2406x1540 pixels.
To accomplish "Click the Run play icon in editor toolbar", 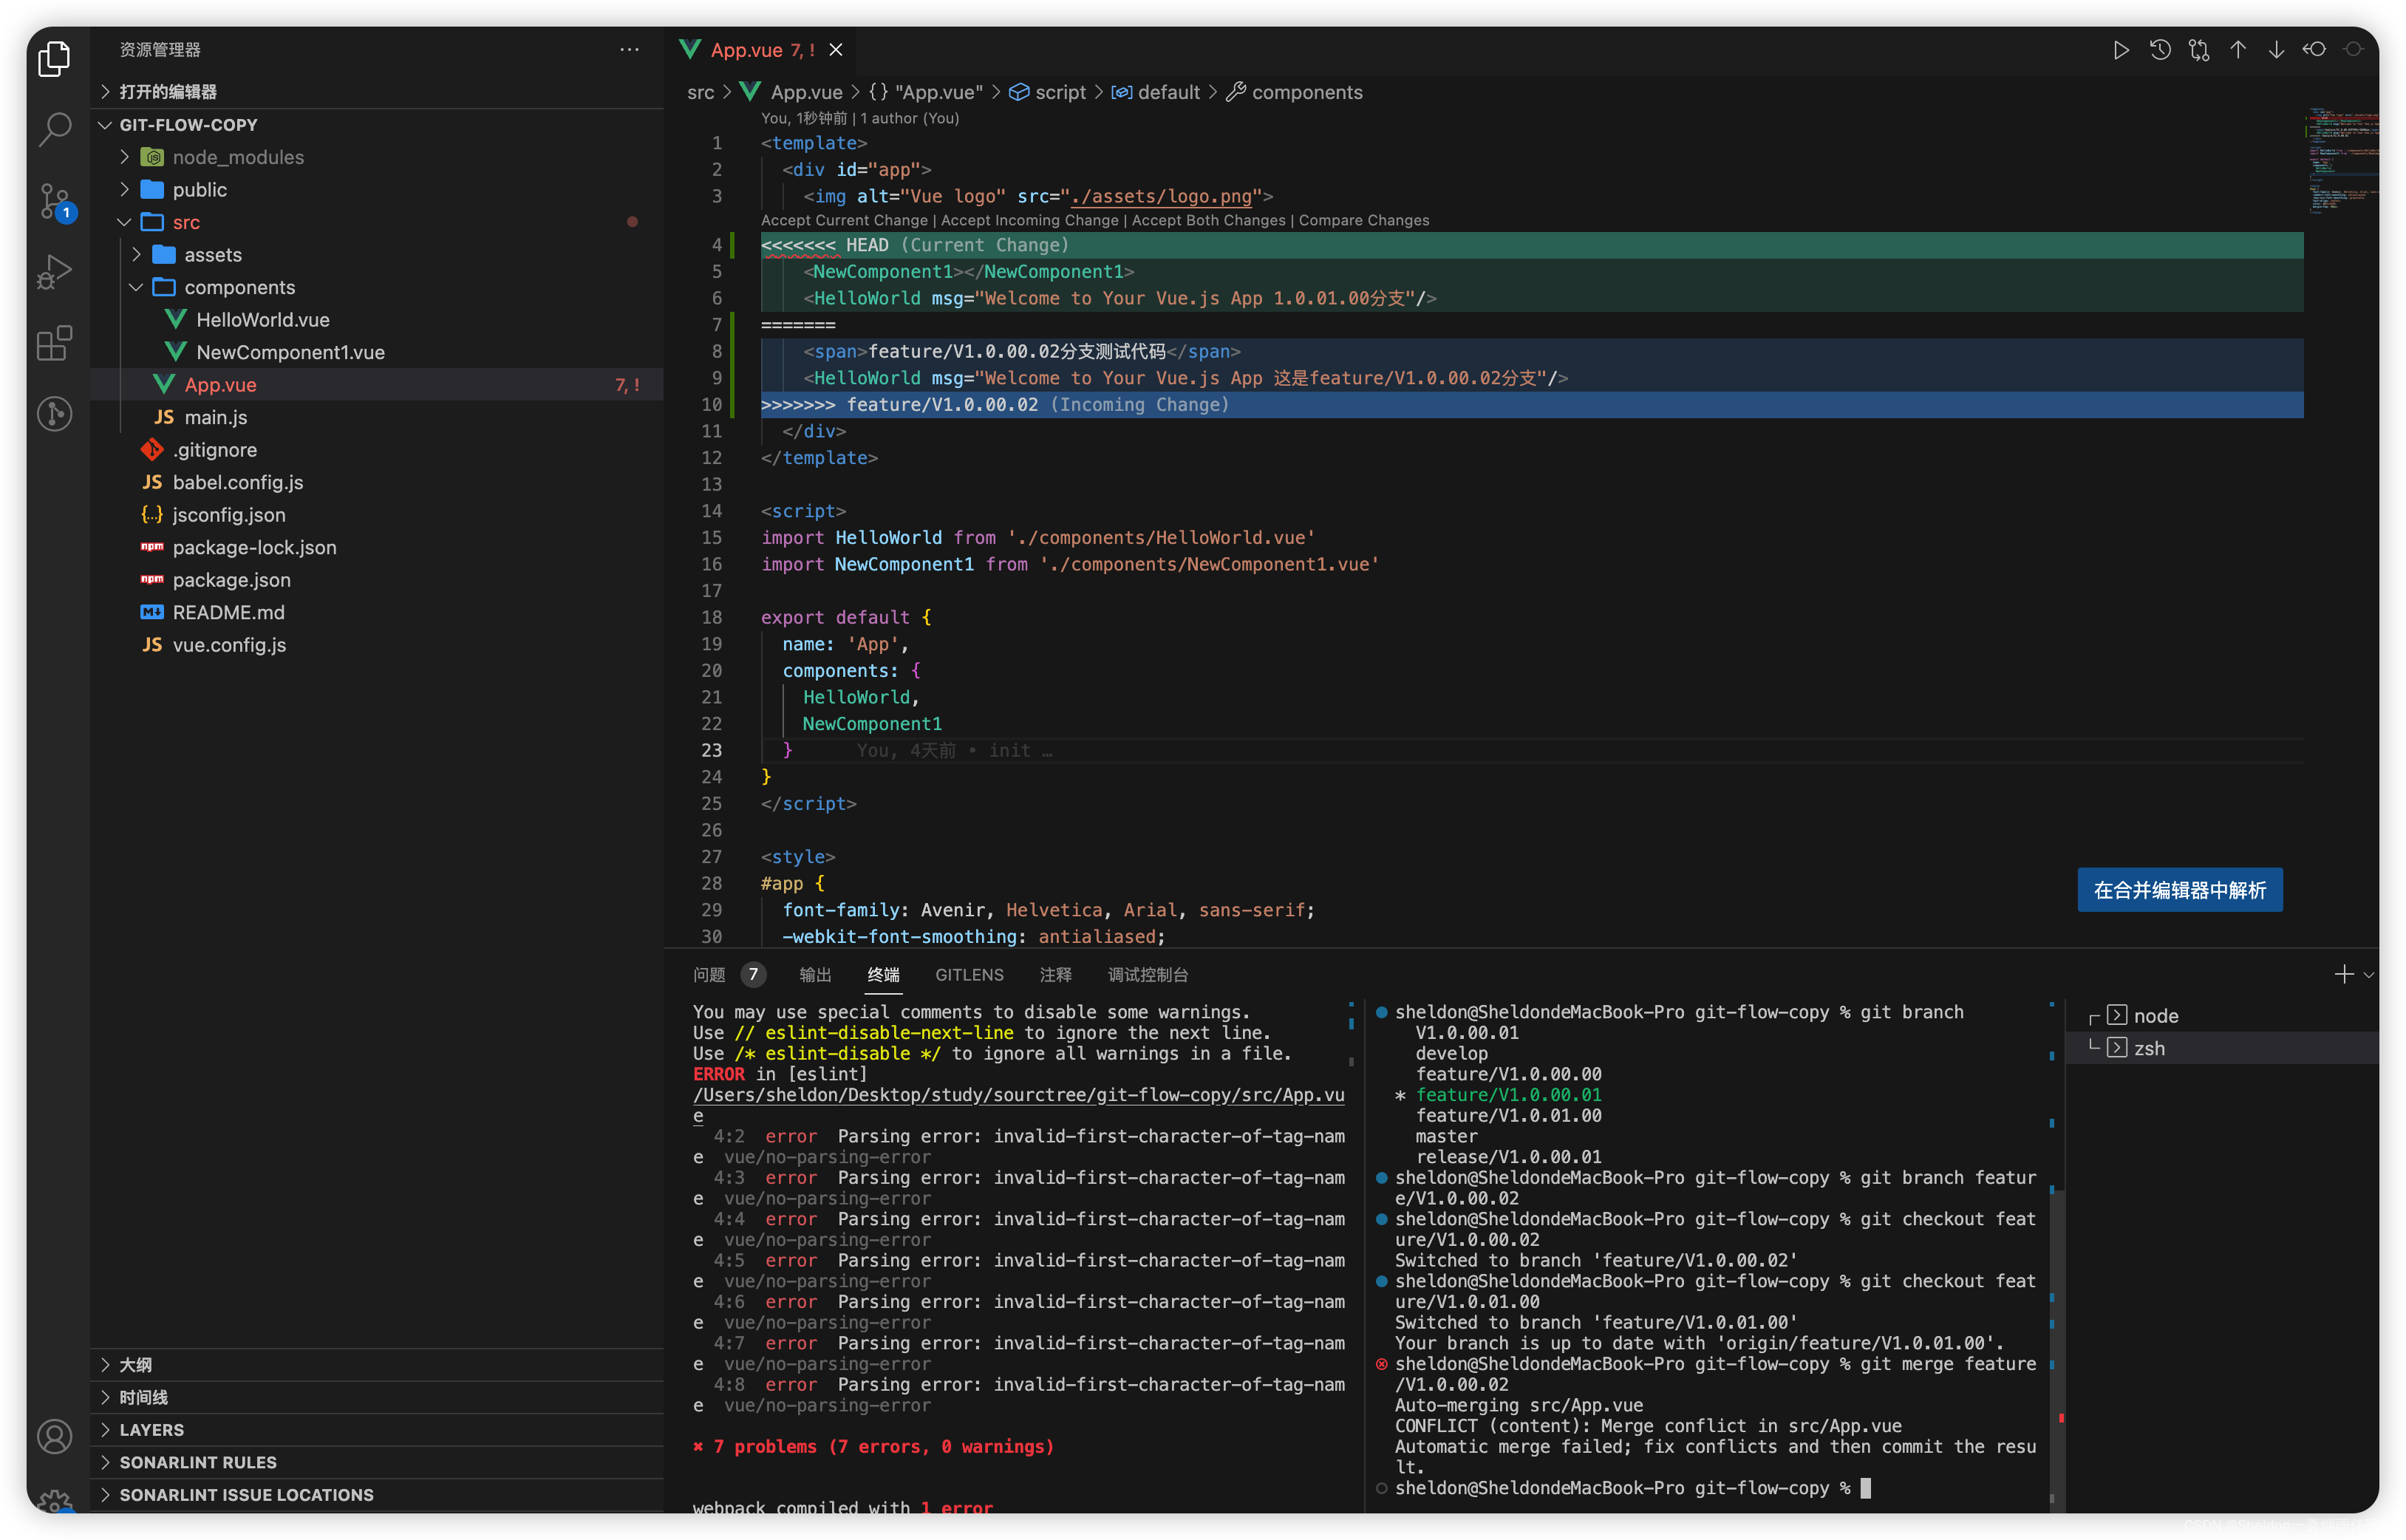I will (x=2120, y=50).
